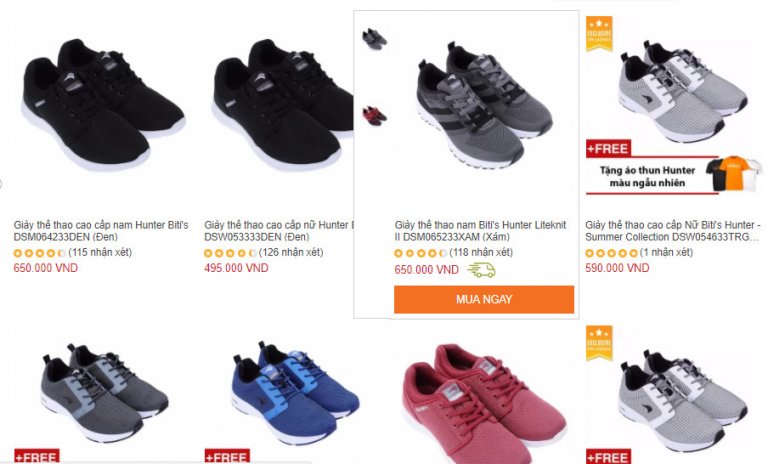Click the 115 nhận xét reviews link
This screenshot has height=464, width=768.
tap(100, 252)
